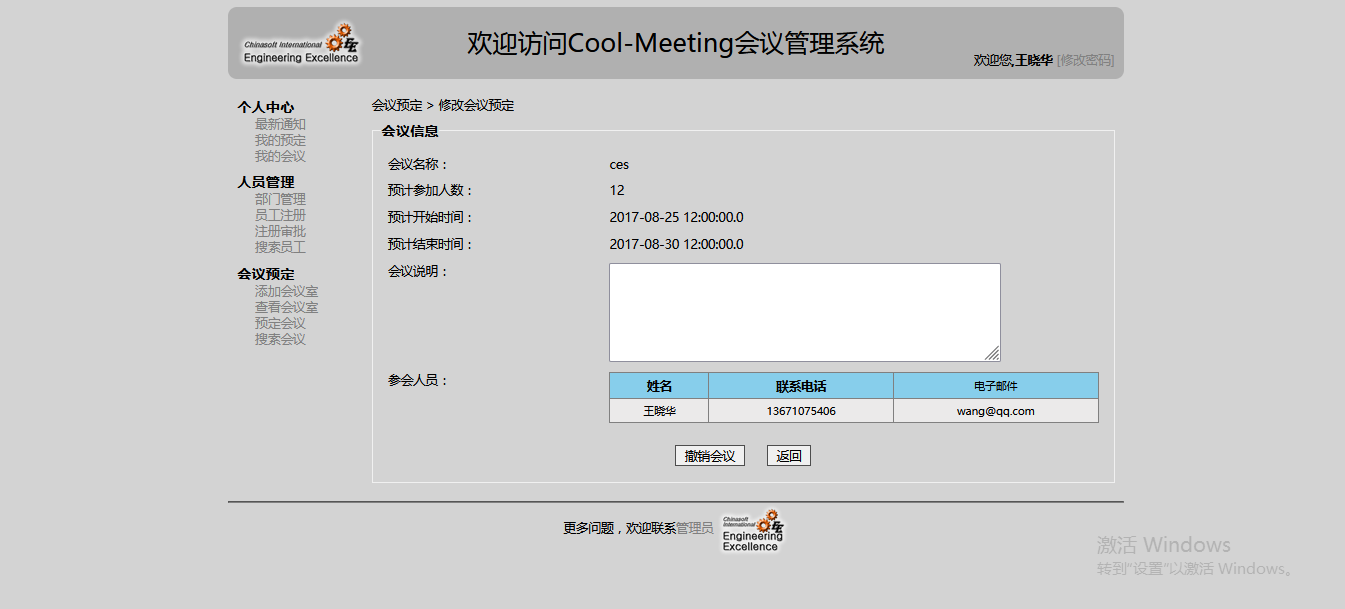Viewport: 1345px width, 609px height.
Task: Click end time 2017-08-30 12:00:00.0
Action: tap(676, 245)
